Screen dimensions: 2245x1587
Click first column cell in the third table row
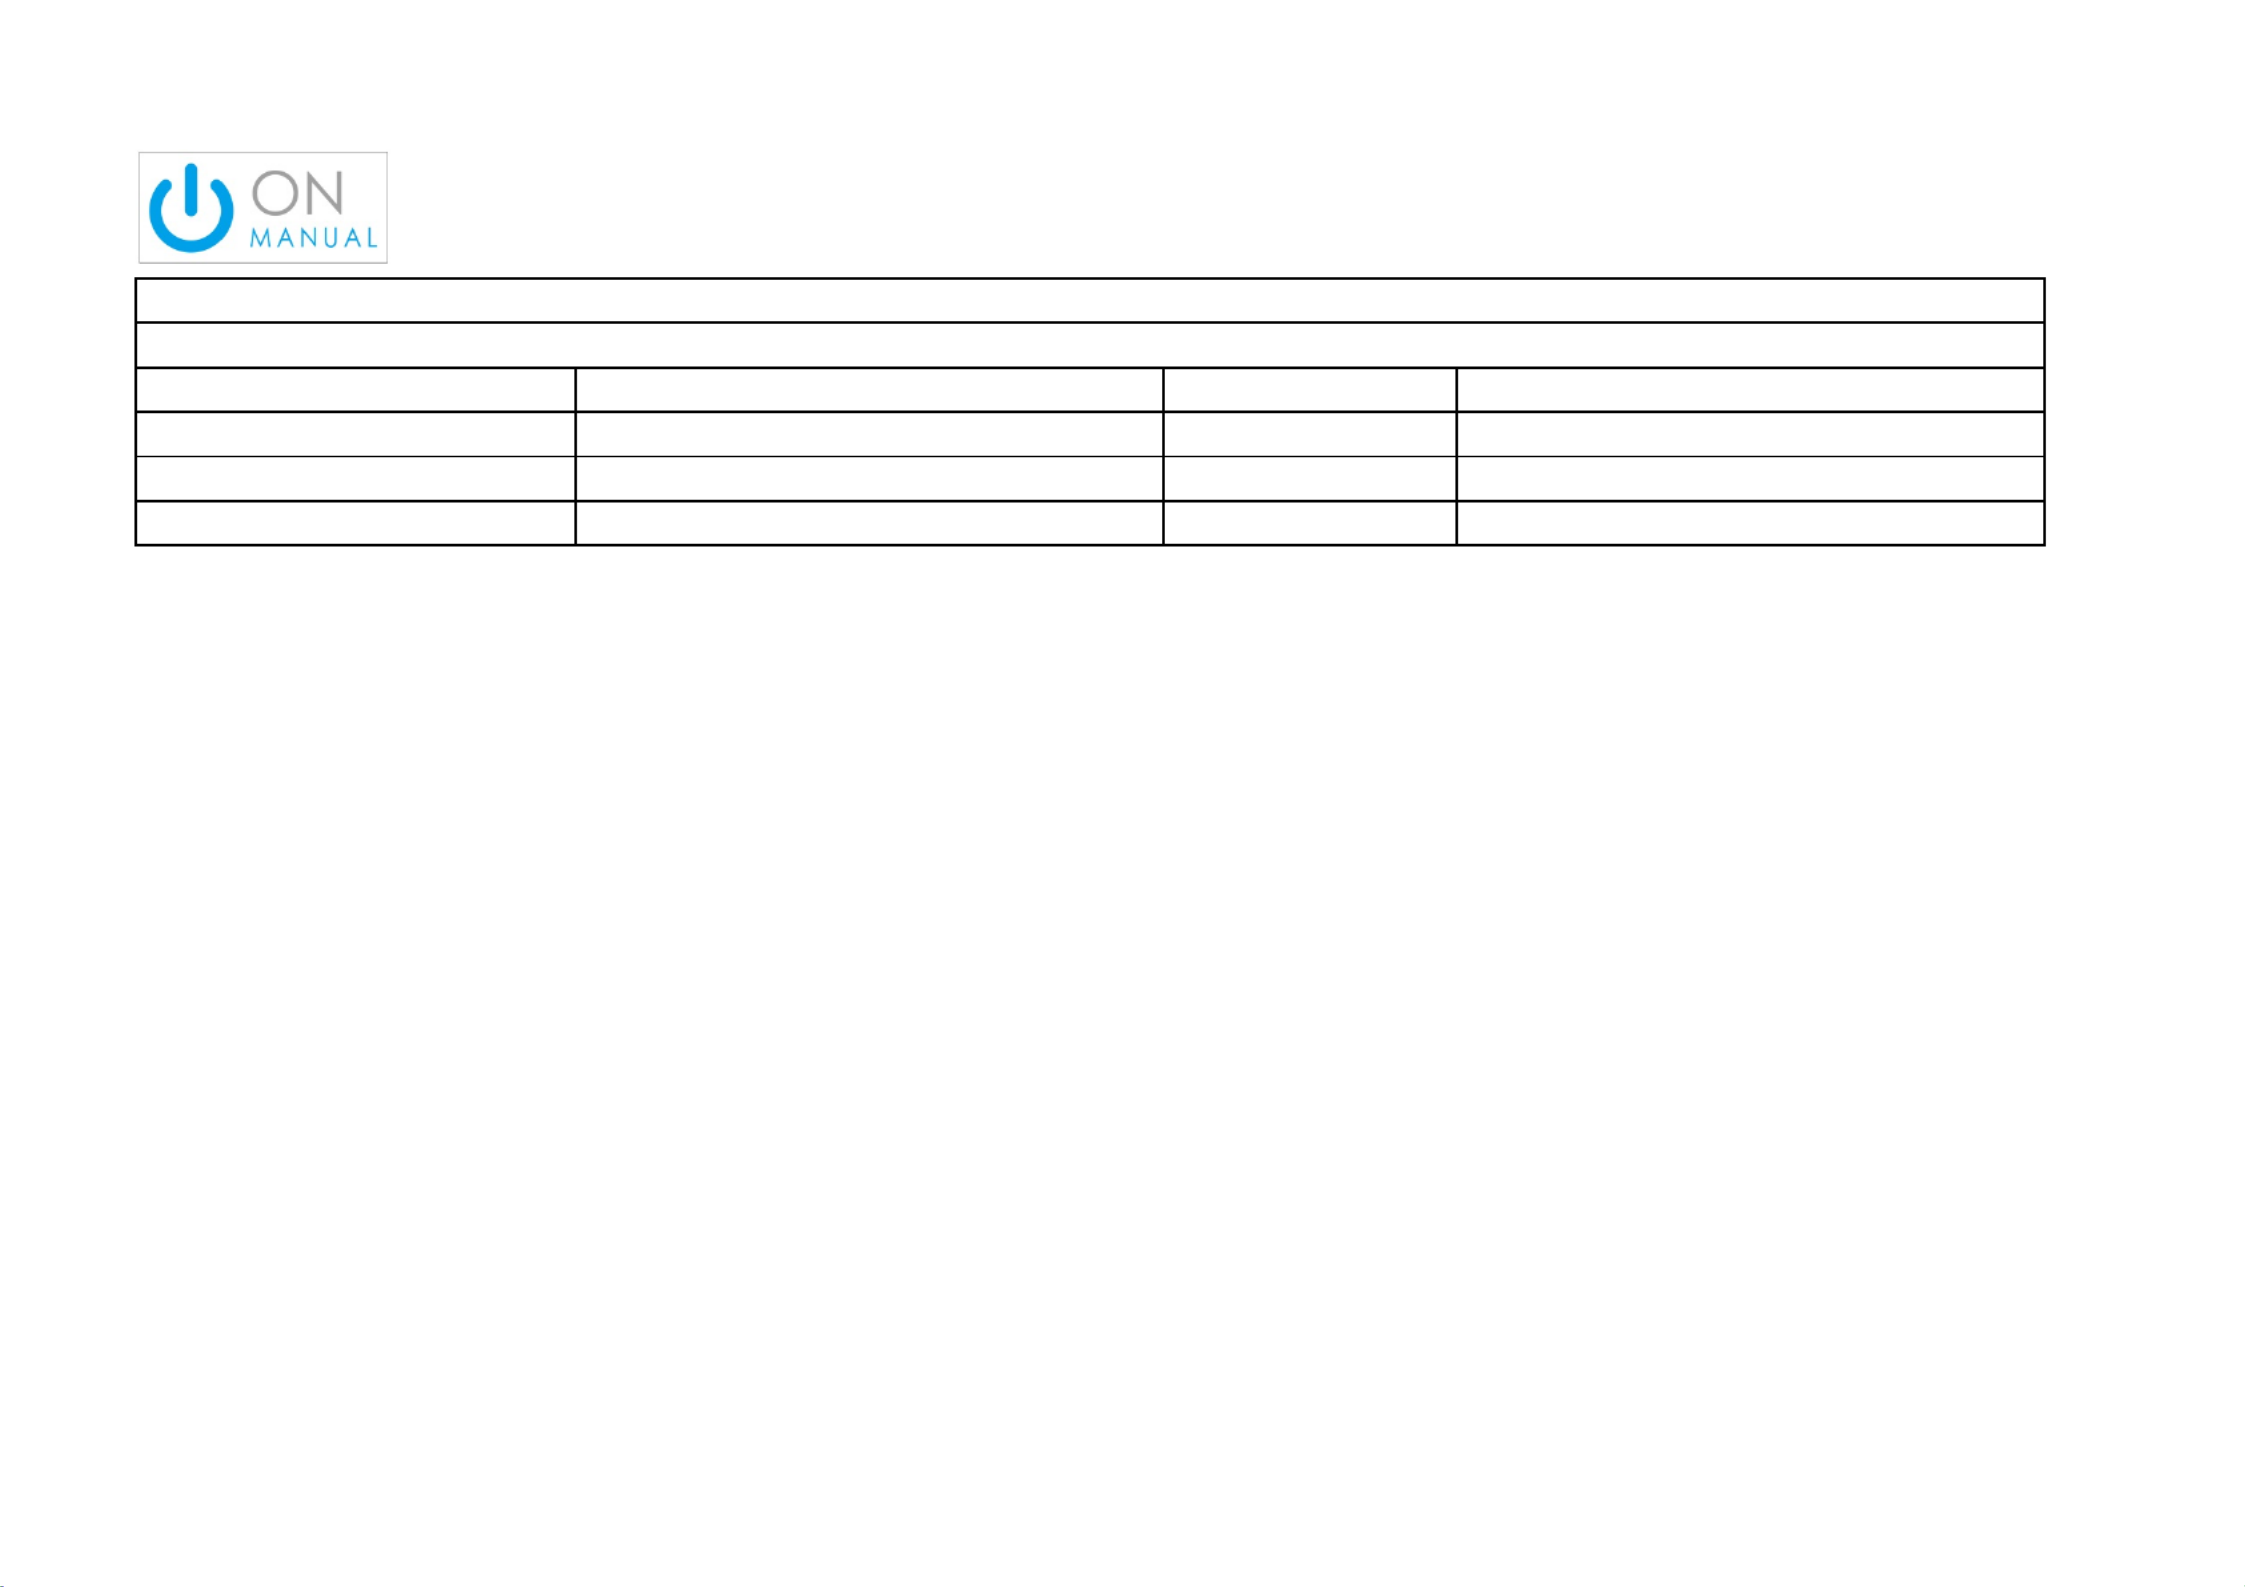pyautogui.click(x=356, y=390)
